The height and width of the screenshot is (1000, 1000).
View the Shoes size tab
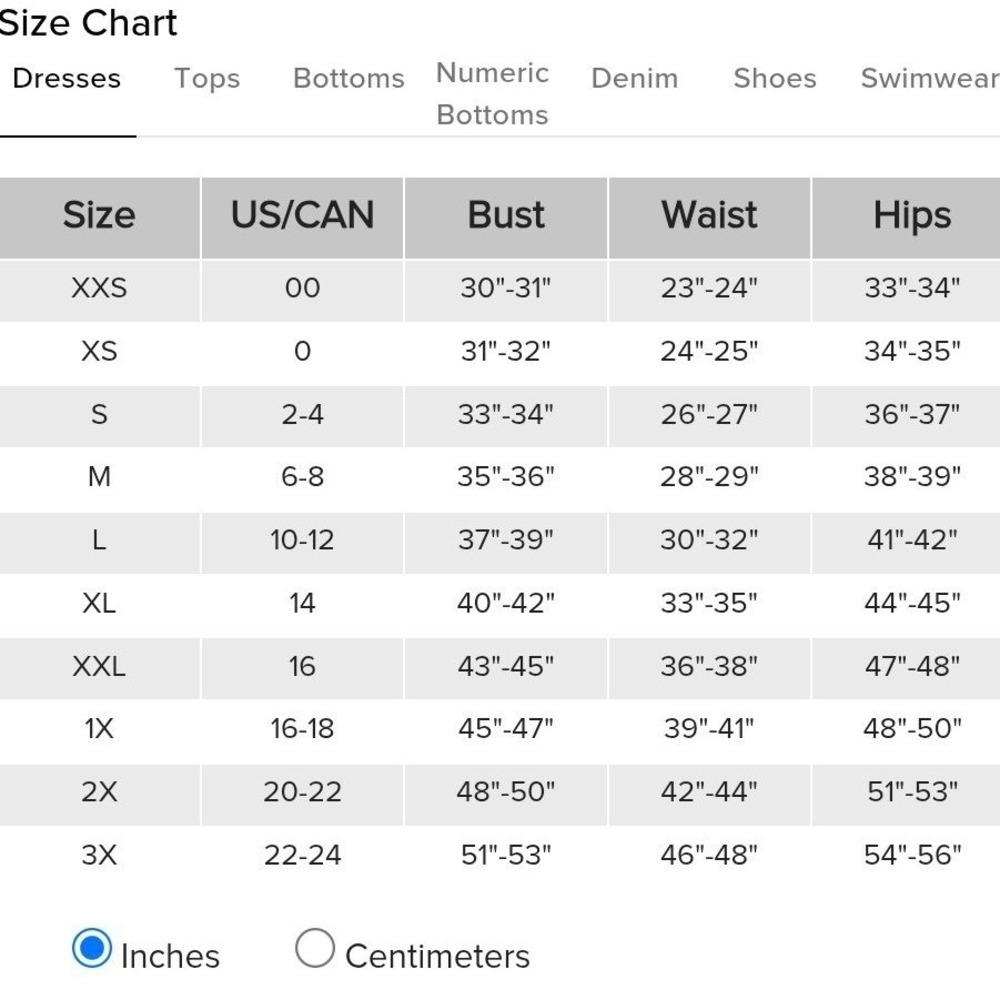(775, 78)
